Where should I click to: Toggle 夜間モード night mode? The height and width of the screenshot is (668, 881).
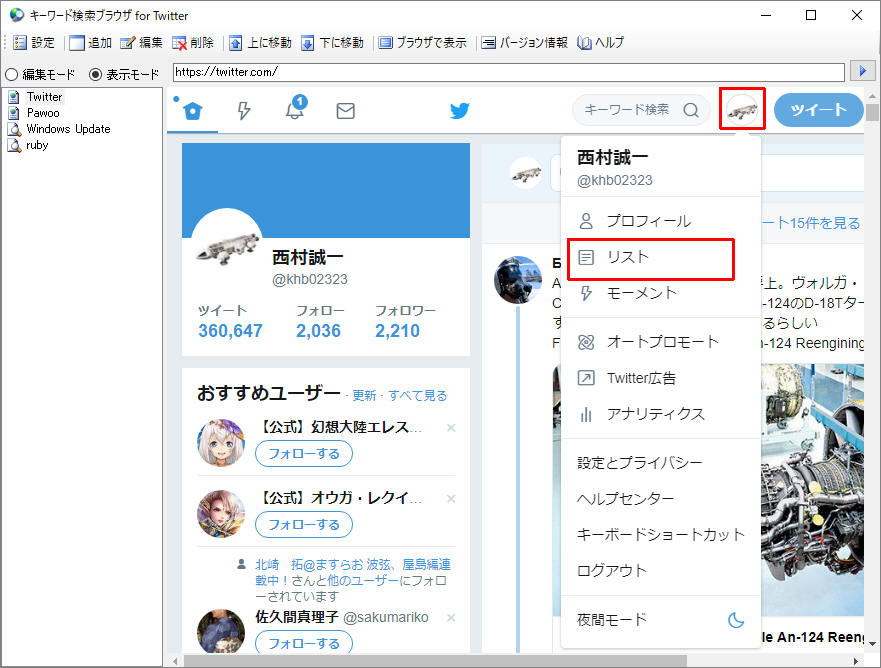661,620
